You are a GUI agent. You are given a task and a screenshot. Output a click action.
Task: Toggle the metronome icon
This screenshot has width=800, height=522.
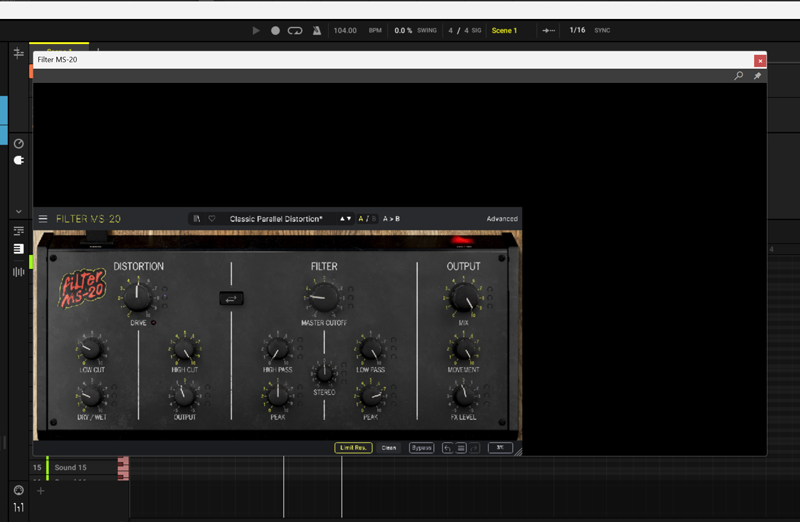click(317, 31)
